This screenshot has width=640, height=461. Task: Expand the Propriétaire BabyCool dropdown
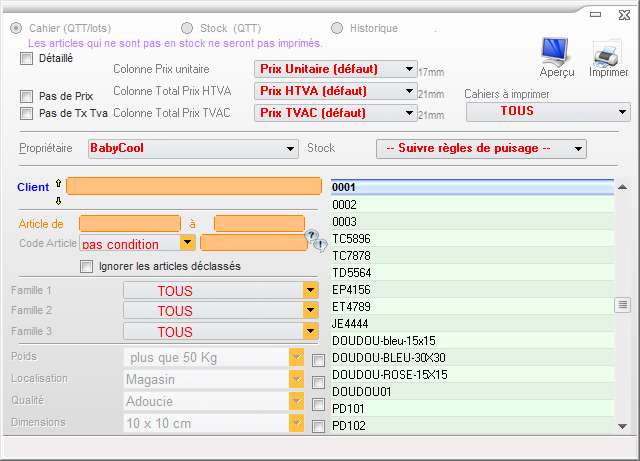click(291, 149)
